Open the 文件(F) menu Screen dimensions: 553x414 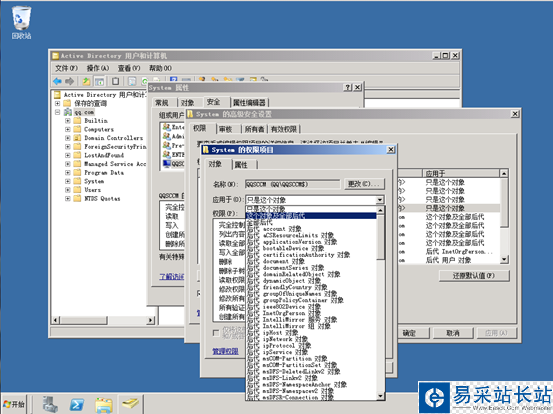tap(66, 68)
